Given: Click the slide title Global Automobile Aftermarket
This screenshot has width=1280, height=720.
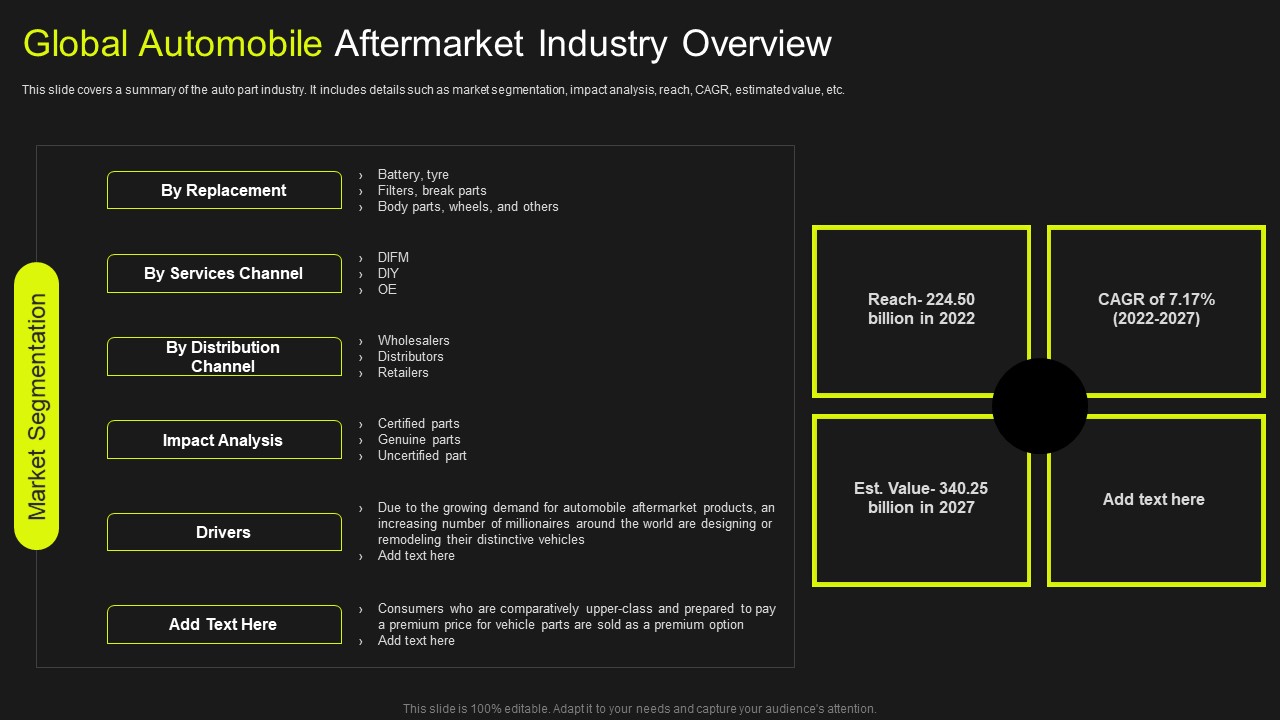Looking at the screenshot, I should coord(427,44).
